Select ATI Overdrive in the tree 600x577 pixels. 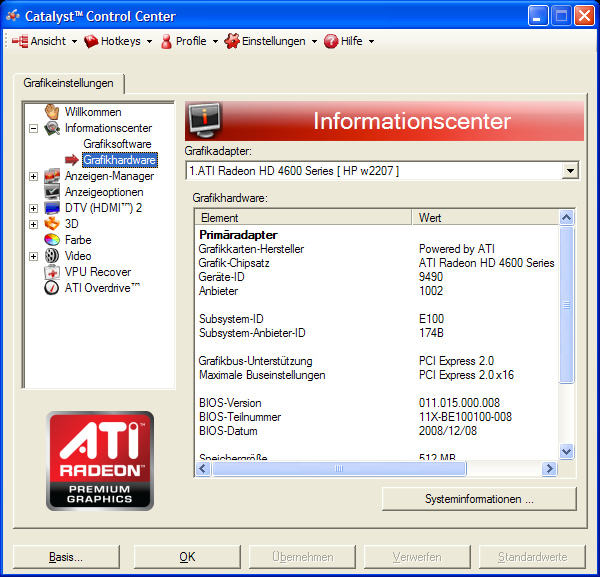tap(102, 288)
